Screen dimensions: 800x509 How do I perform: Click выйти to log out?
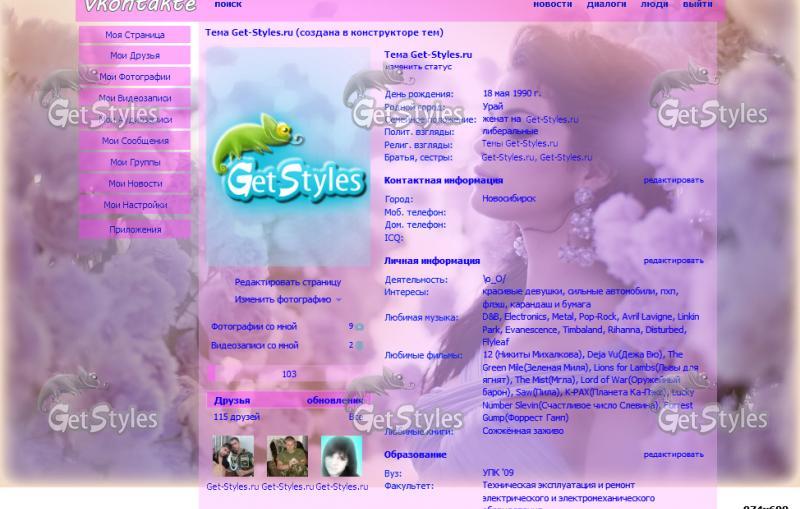pyautogui.click(x=697, y=5)
